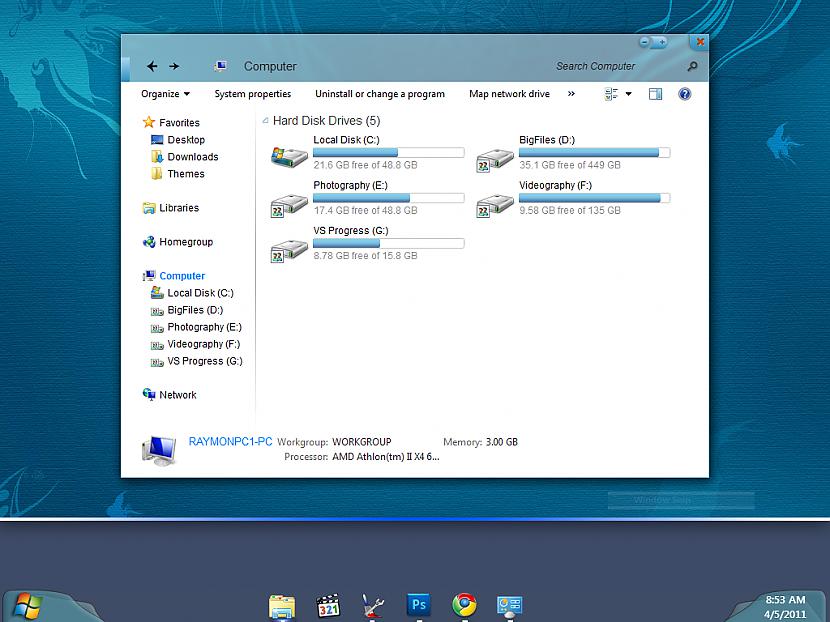Click the Homegroup icon
This screenshot has width=830, height=622.
point(149,242)
